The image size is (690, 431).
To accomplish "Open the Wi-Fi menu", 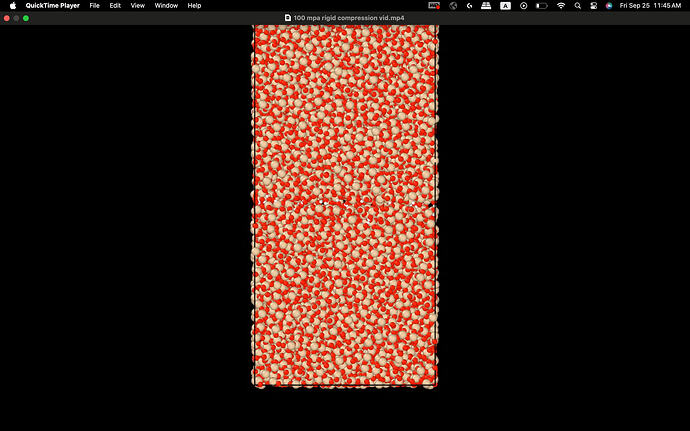I will coord(561,6).
